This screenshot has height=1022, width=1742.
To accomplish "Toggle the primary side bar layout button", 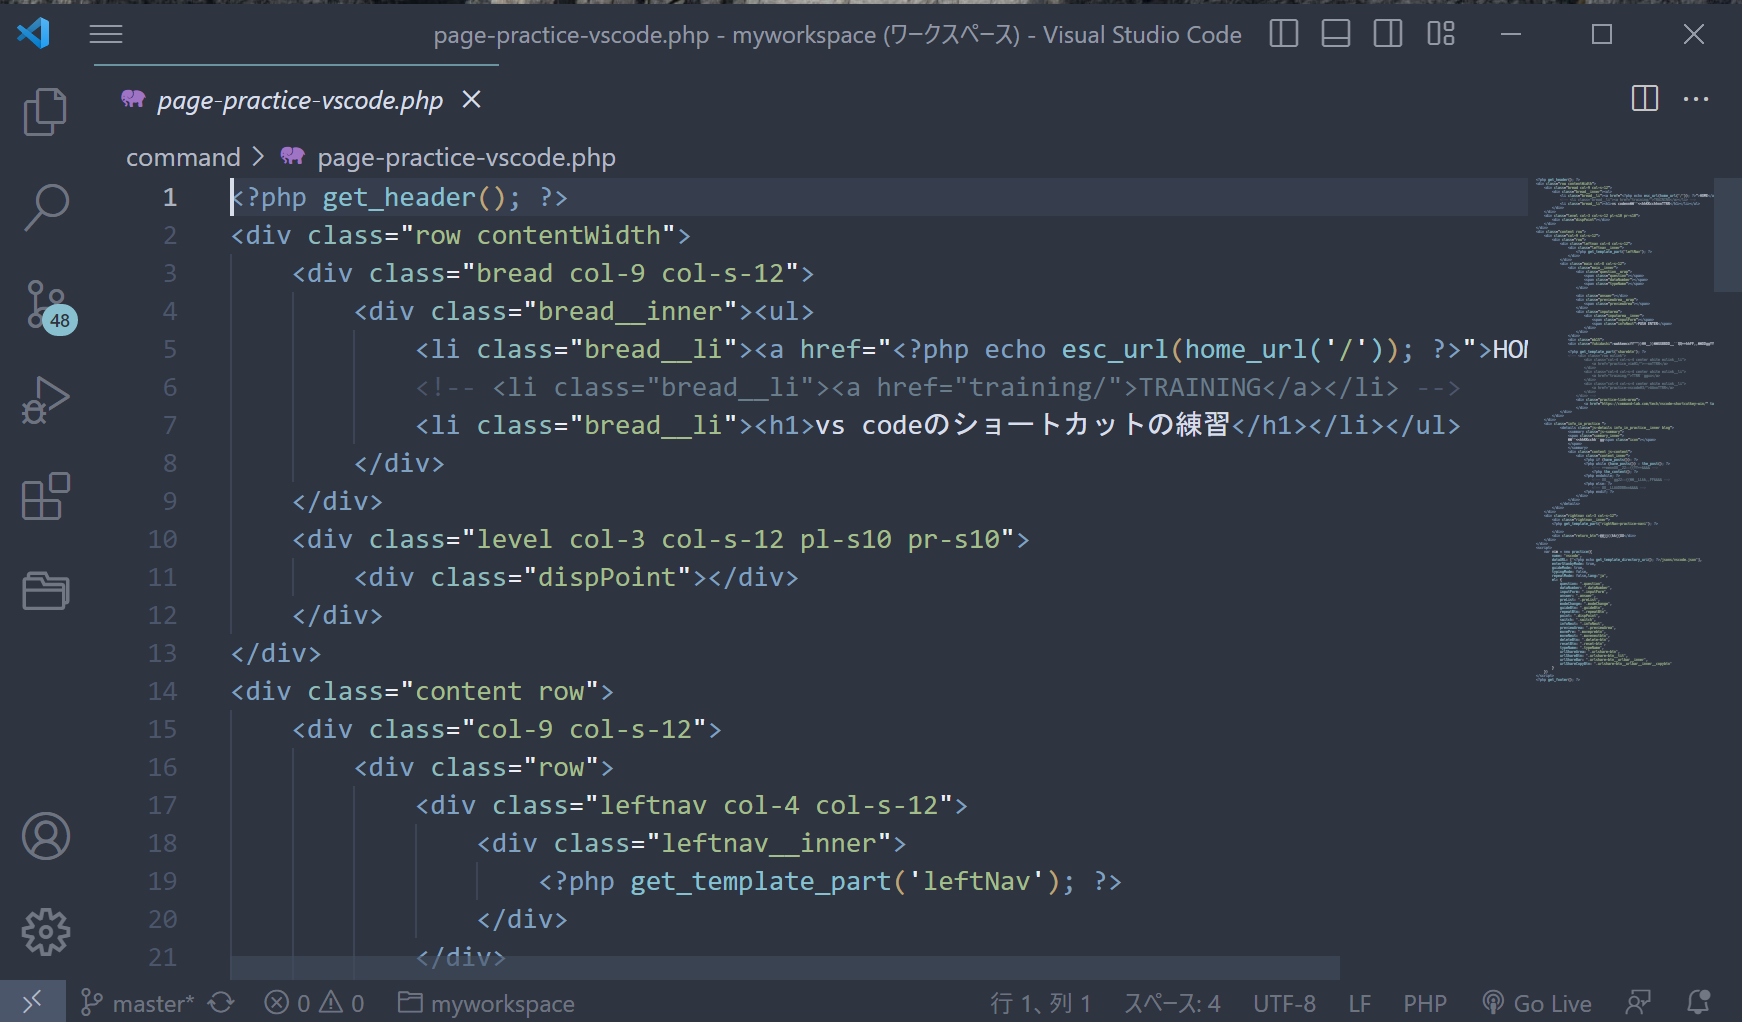I will 1283,34.
